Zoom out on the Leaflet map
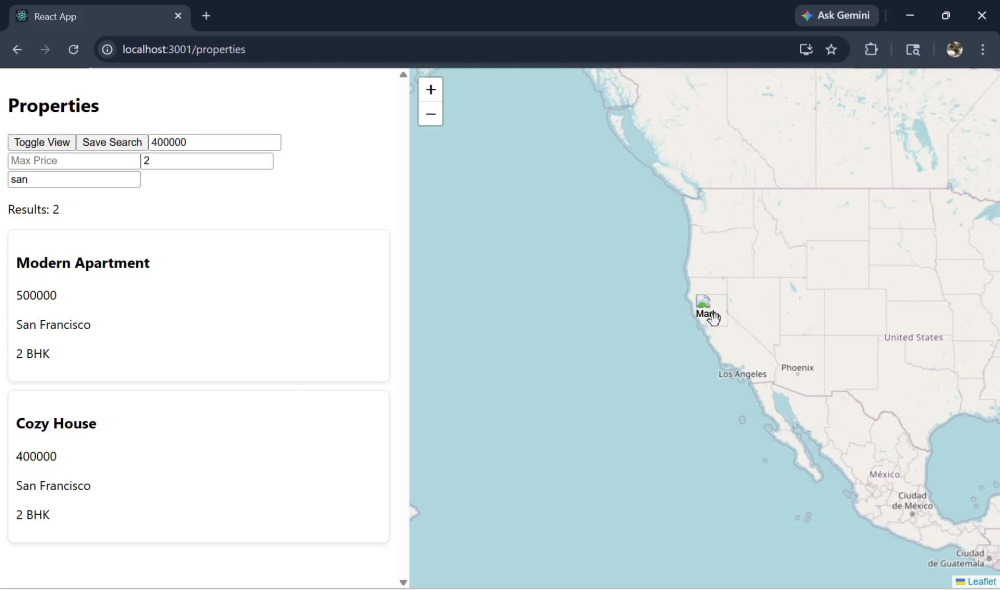Viewport: 1000px width, 590px height. tap(430, 114)
